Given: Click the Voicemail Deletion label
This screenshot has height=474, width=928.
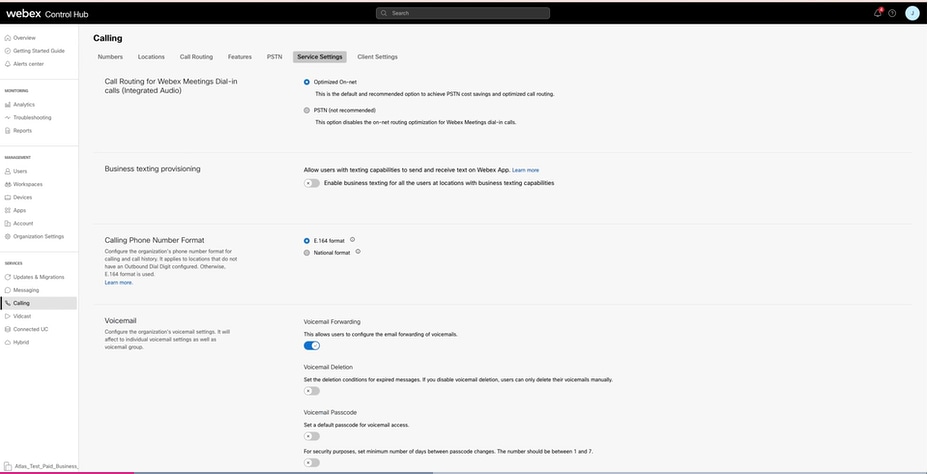Looking at the screenshot, I should [x=328, y=367].
